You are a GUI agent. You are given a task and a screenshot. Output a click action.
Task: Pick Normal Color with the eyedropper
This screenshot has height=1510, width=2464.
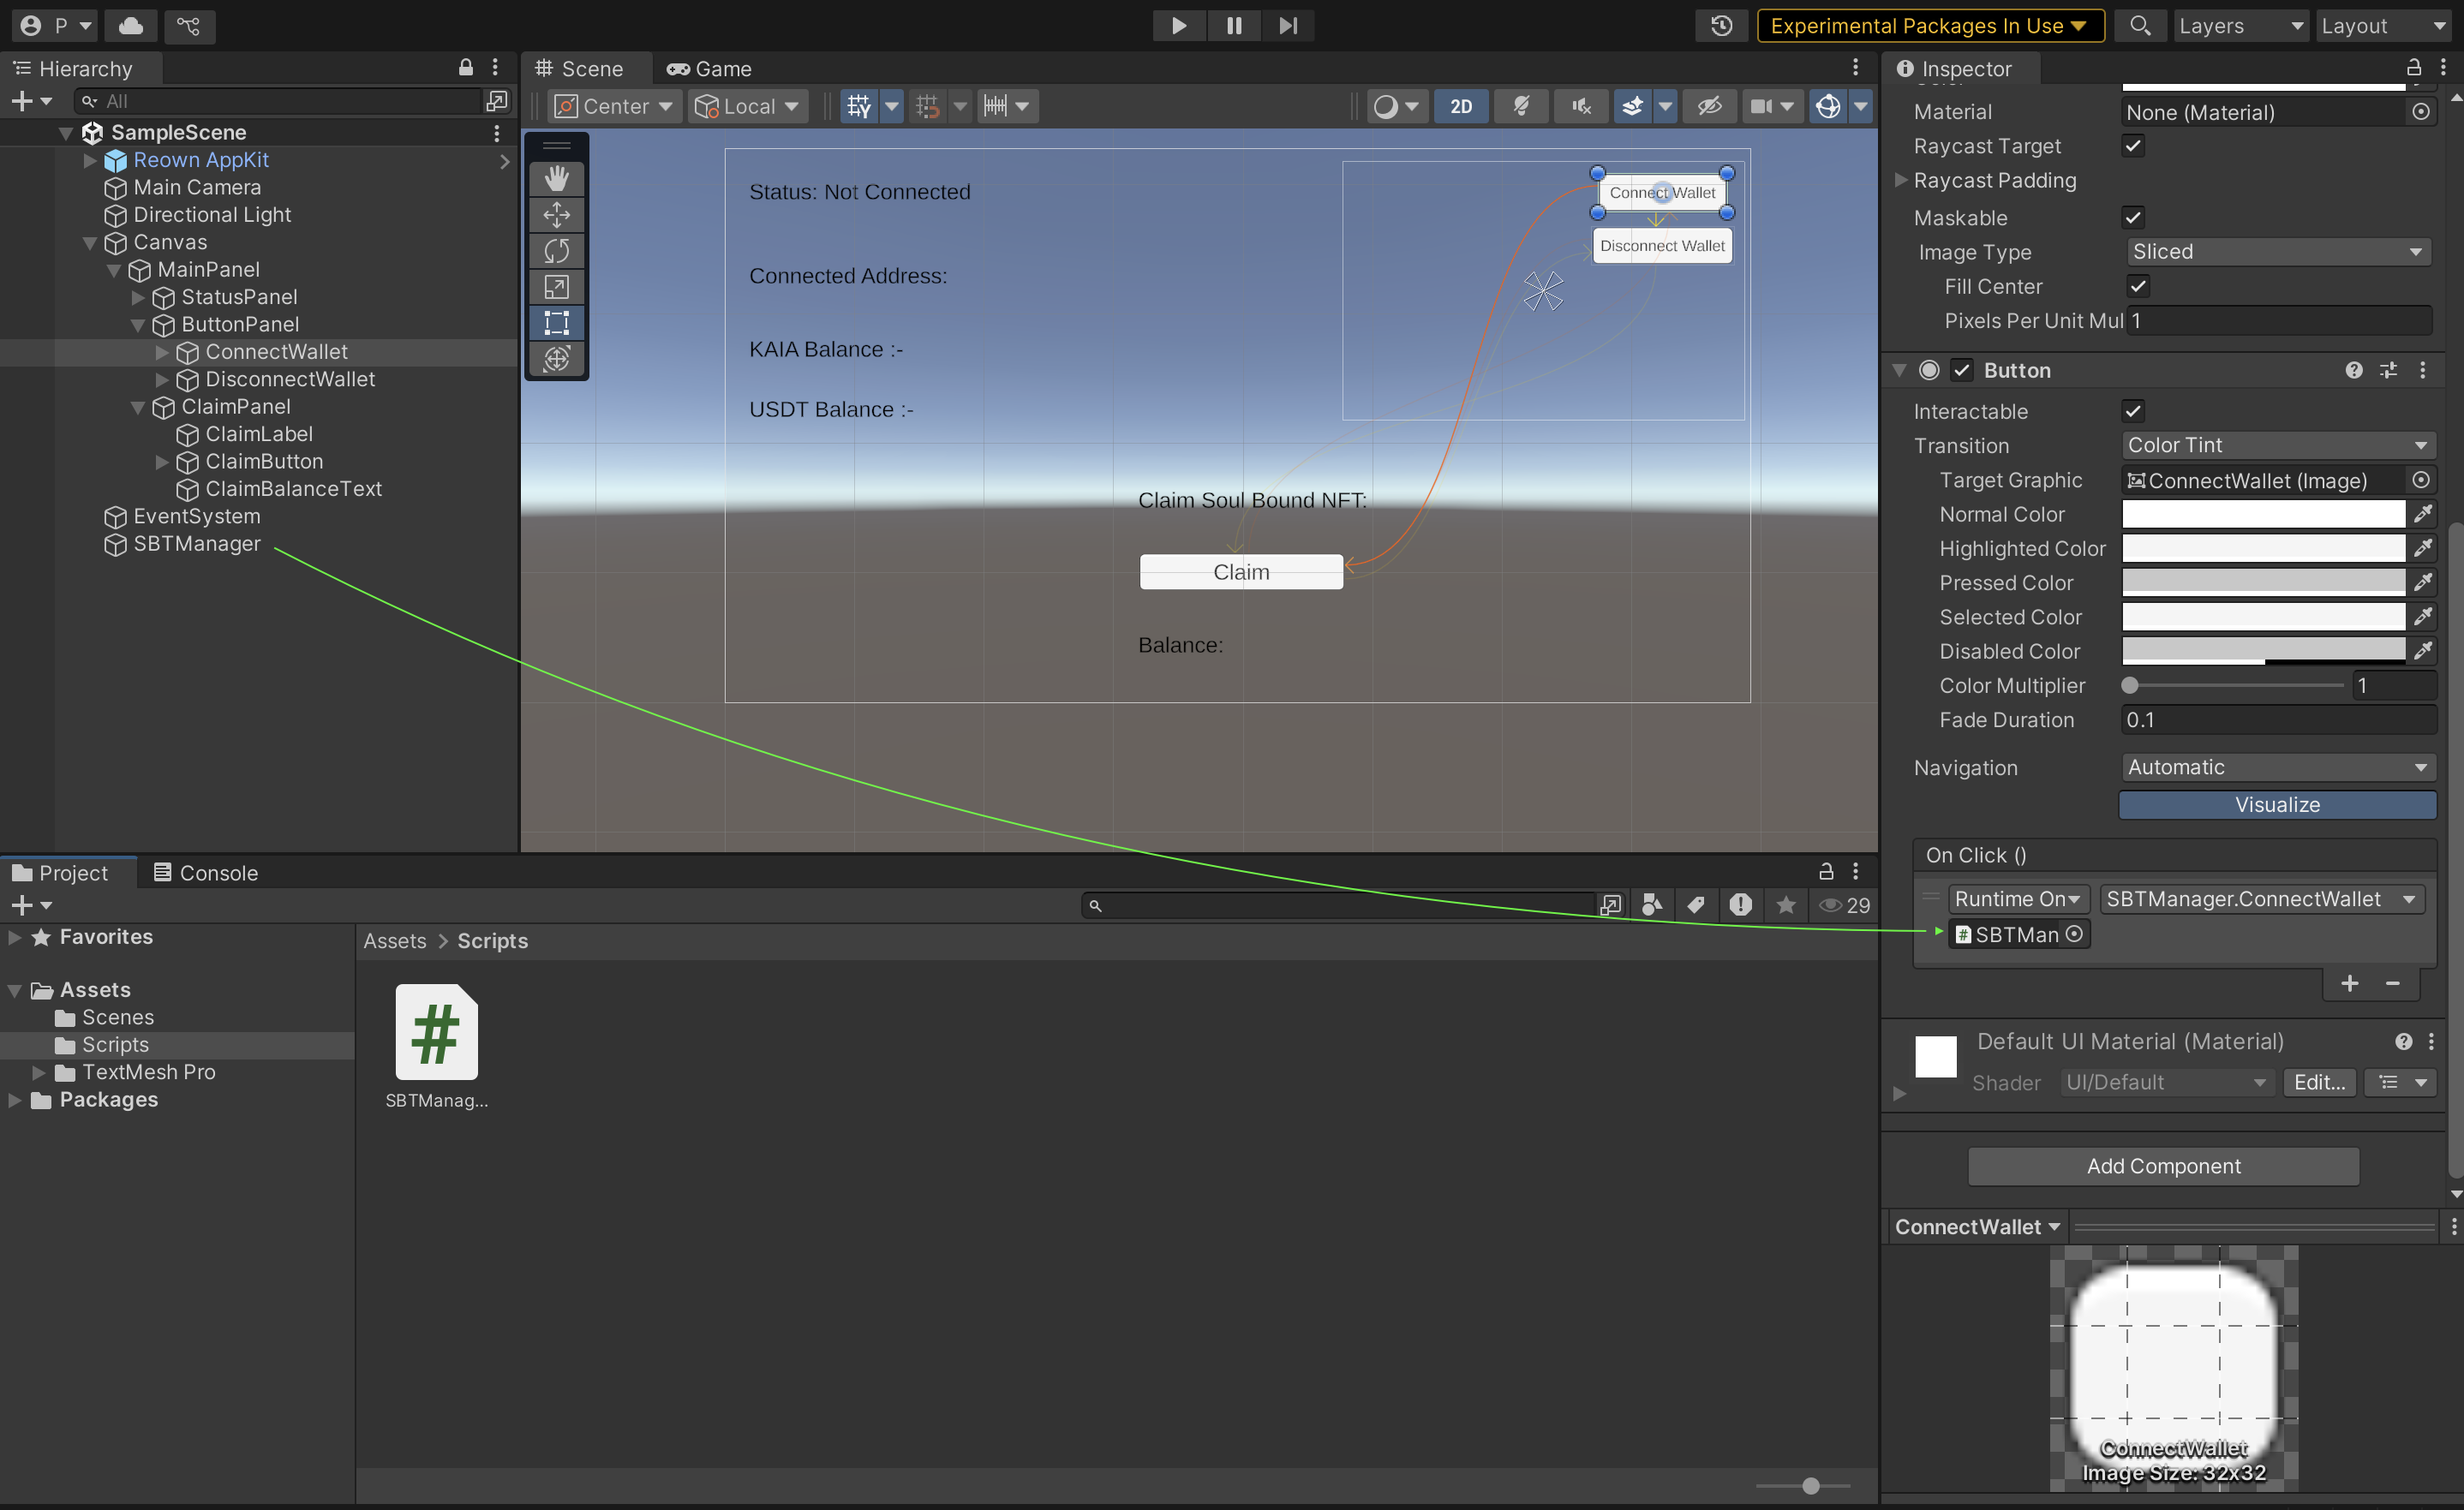pyautogui.click(x=2422, y=514)
